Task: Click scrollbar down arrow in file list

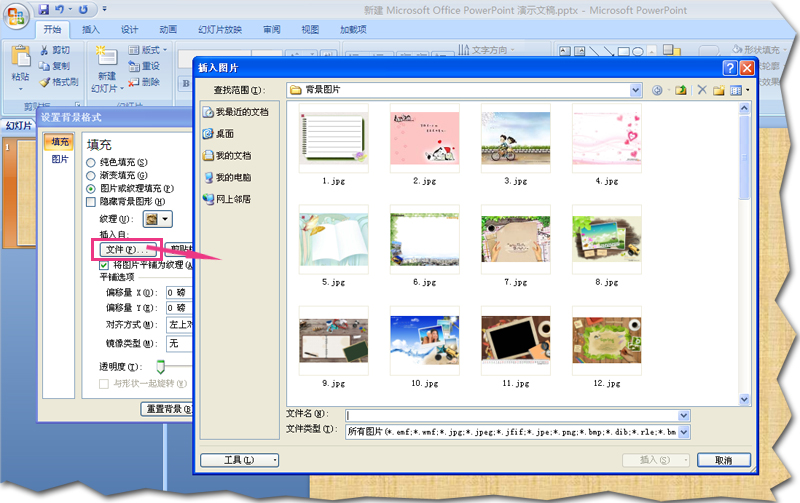Action: click(744, 399)
